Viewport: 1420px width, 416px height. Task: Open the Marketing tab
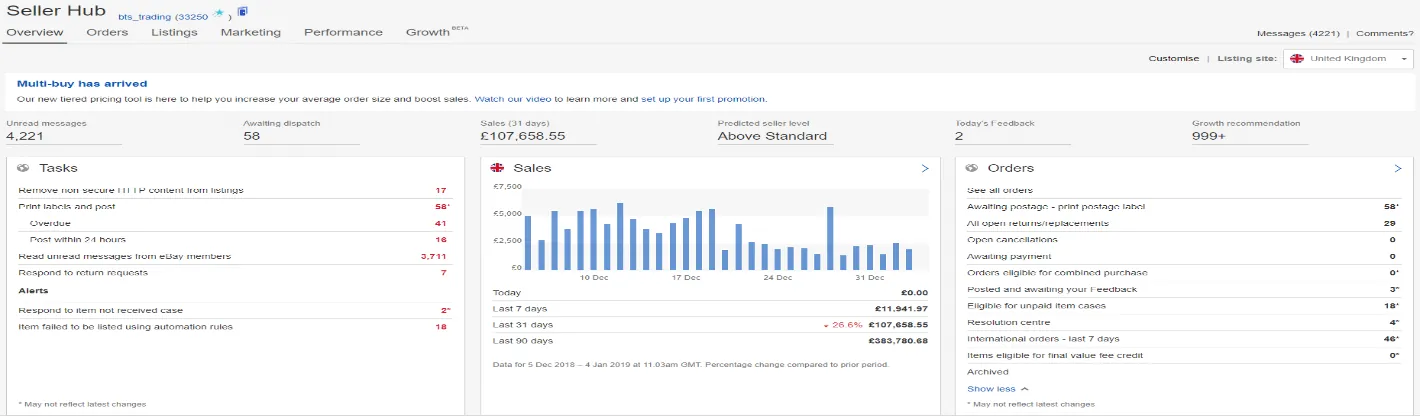tap(251, 32)
